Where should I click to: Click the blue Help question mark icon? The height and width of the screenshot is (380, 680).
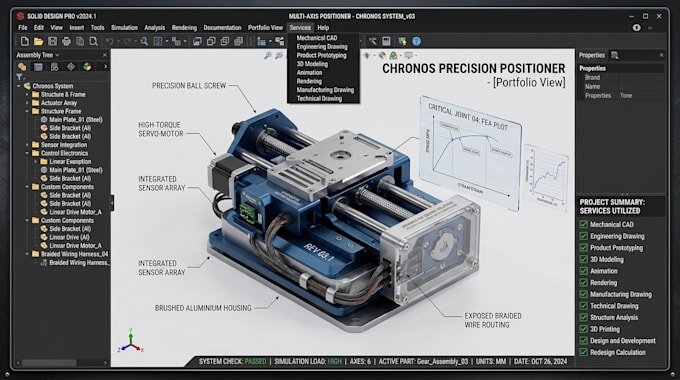tap(416, 41)
